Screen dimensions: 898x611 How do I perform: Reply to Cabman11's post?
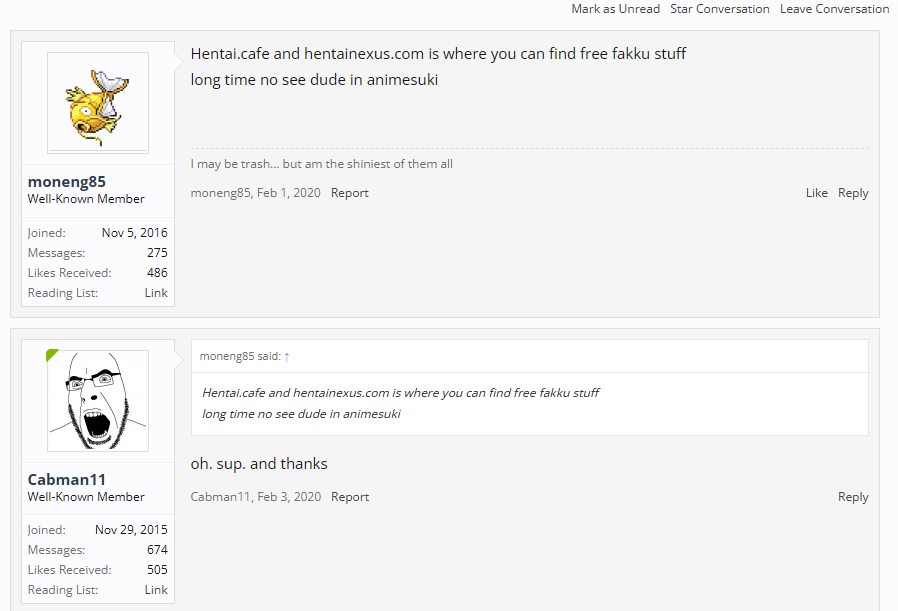(853, 497)
